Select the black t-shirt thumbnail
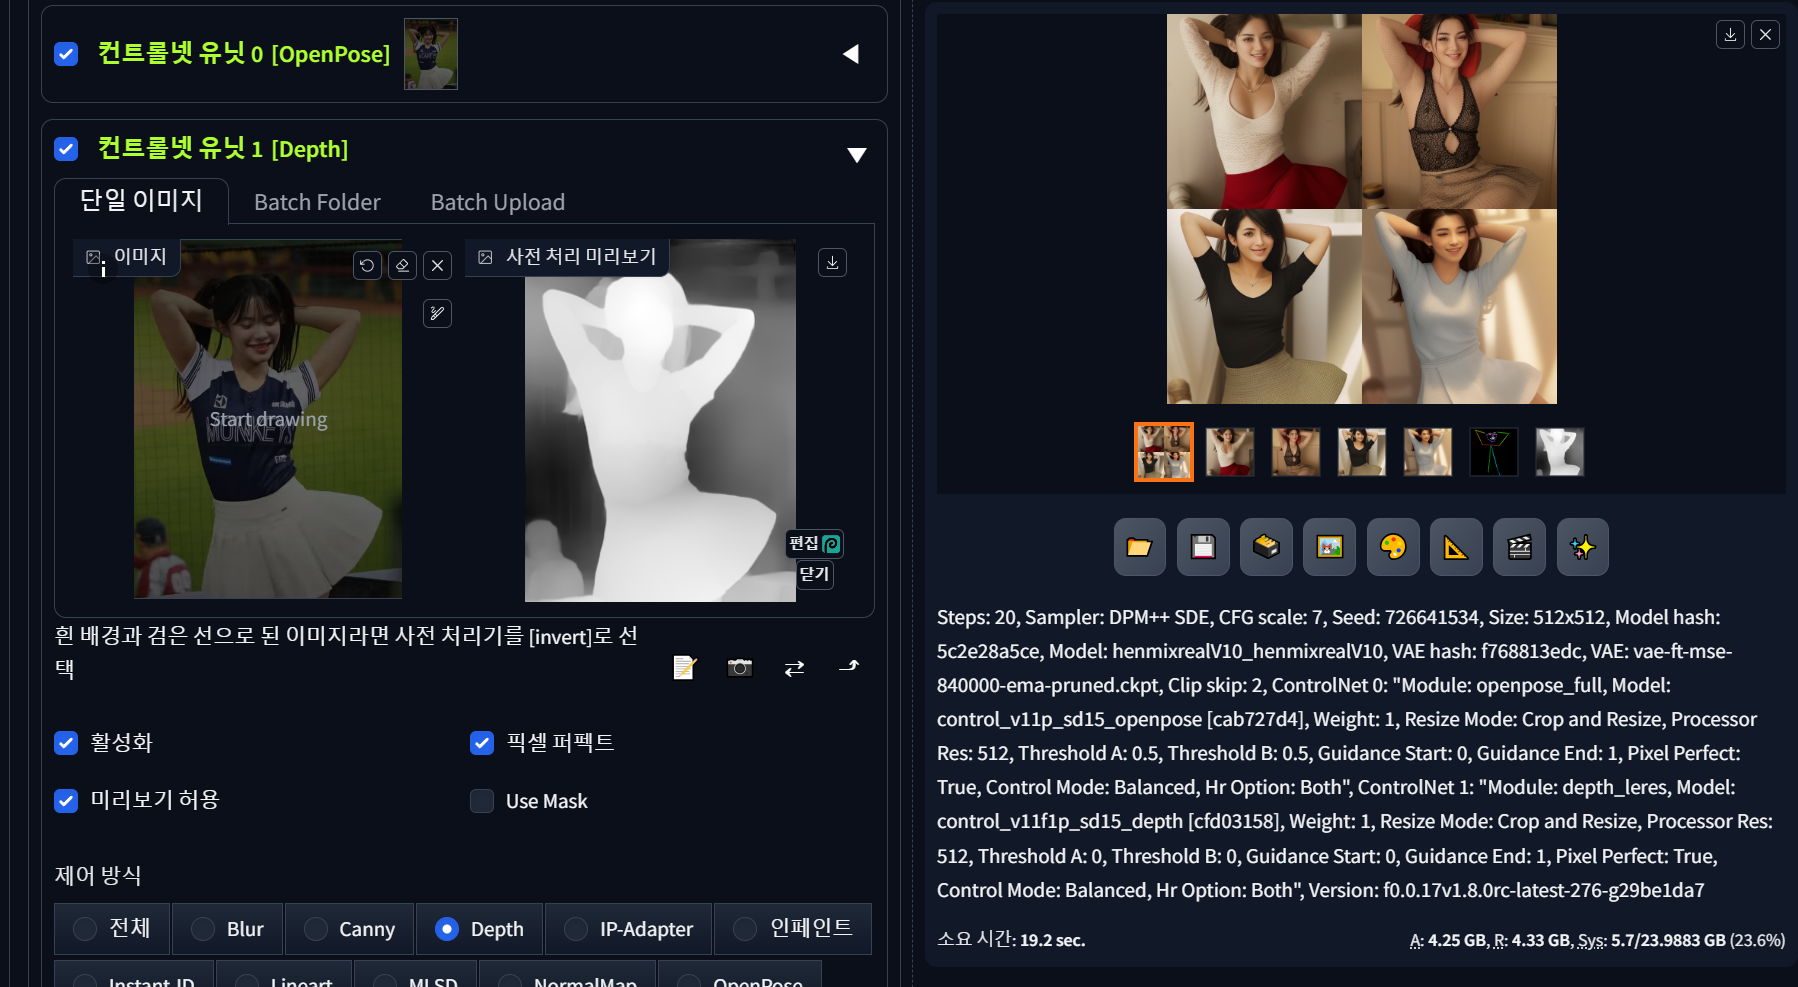 pyautogui.click(x=1361, y=451)
